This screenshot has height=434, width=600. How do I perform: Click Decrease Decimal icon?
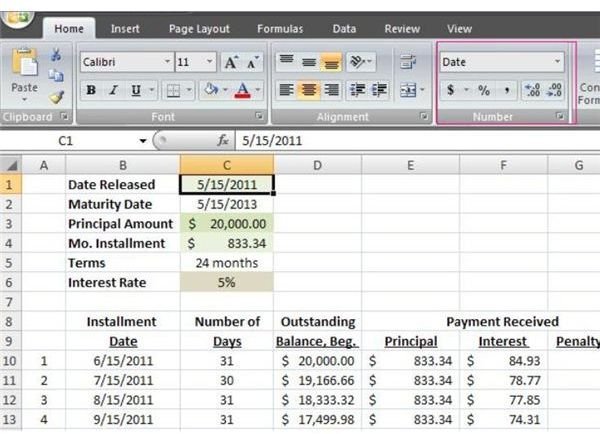point(554,90)
